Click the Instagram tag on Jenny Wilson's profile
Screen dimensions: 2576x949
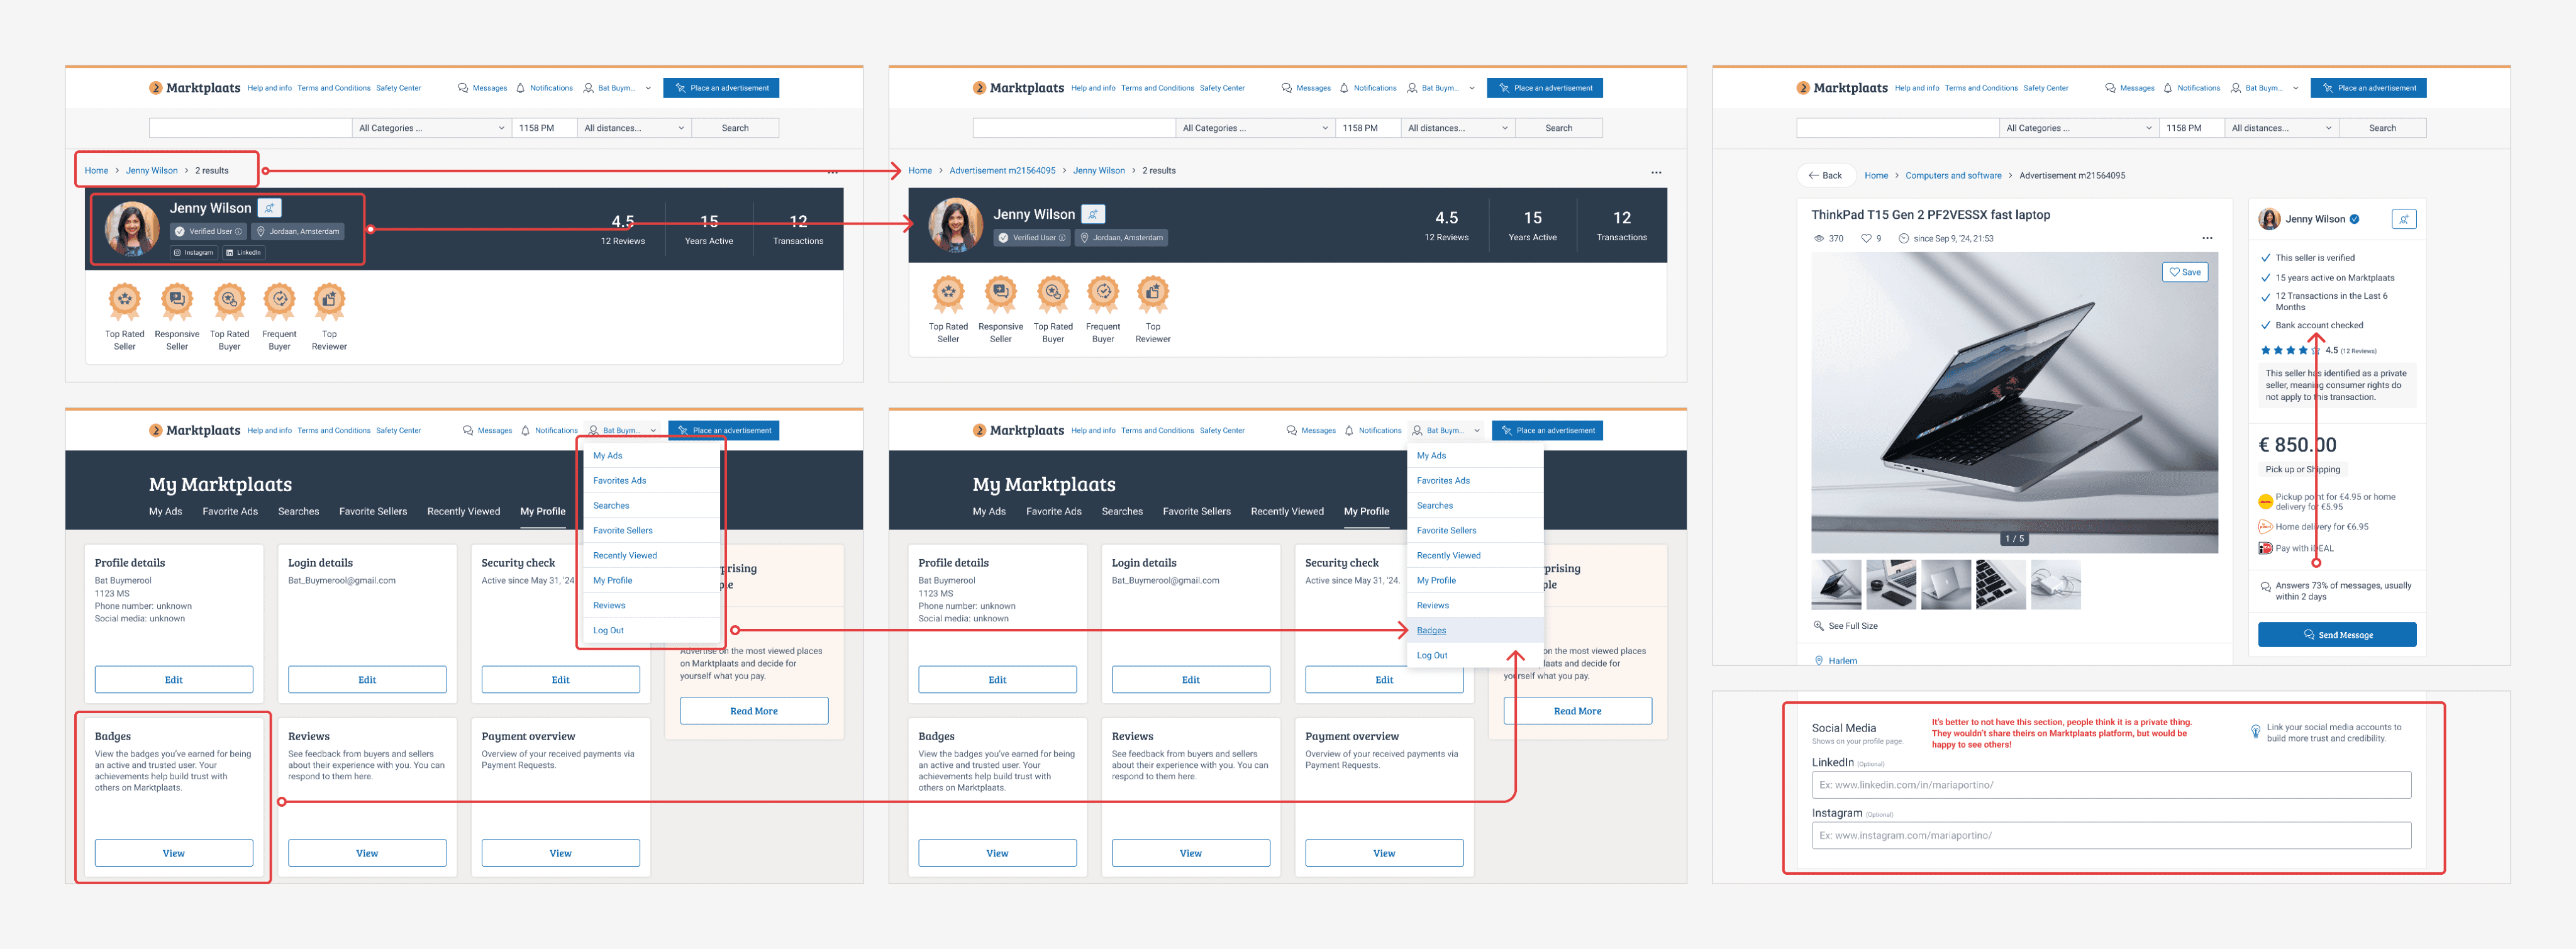pyautogui.click(x=193, y=253)
